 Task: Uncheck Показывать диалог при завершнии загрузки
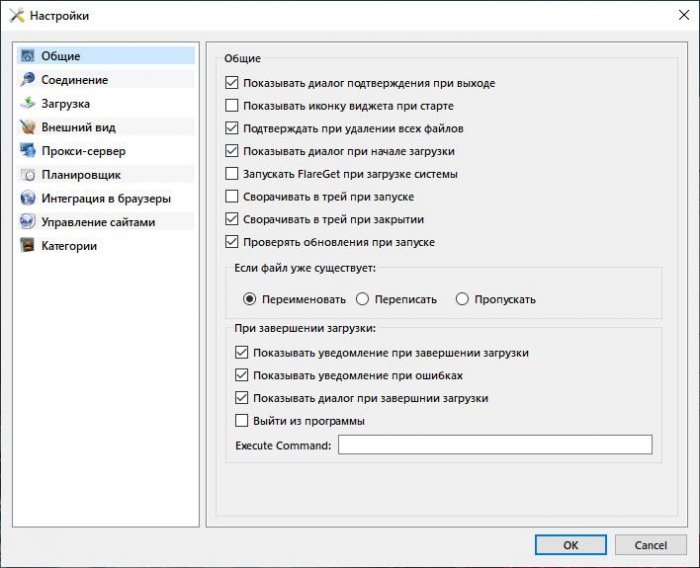point(242,398)
